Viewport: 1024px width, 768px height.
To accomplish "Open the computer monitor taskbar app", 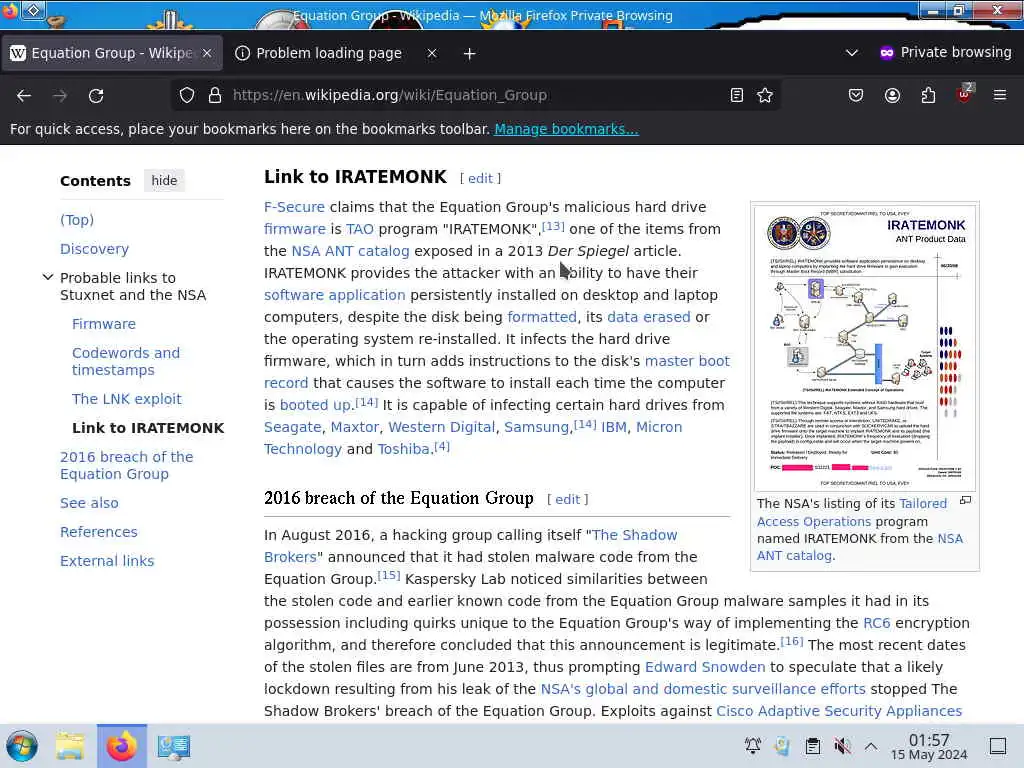I will click(173, 746).
